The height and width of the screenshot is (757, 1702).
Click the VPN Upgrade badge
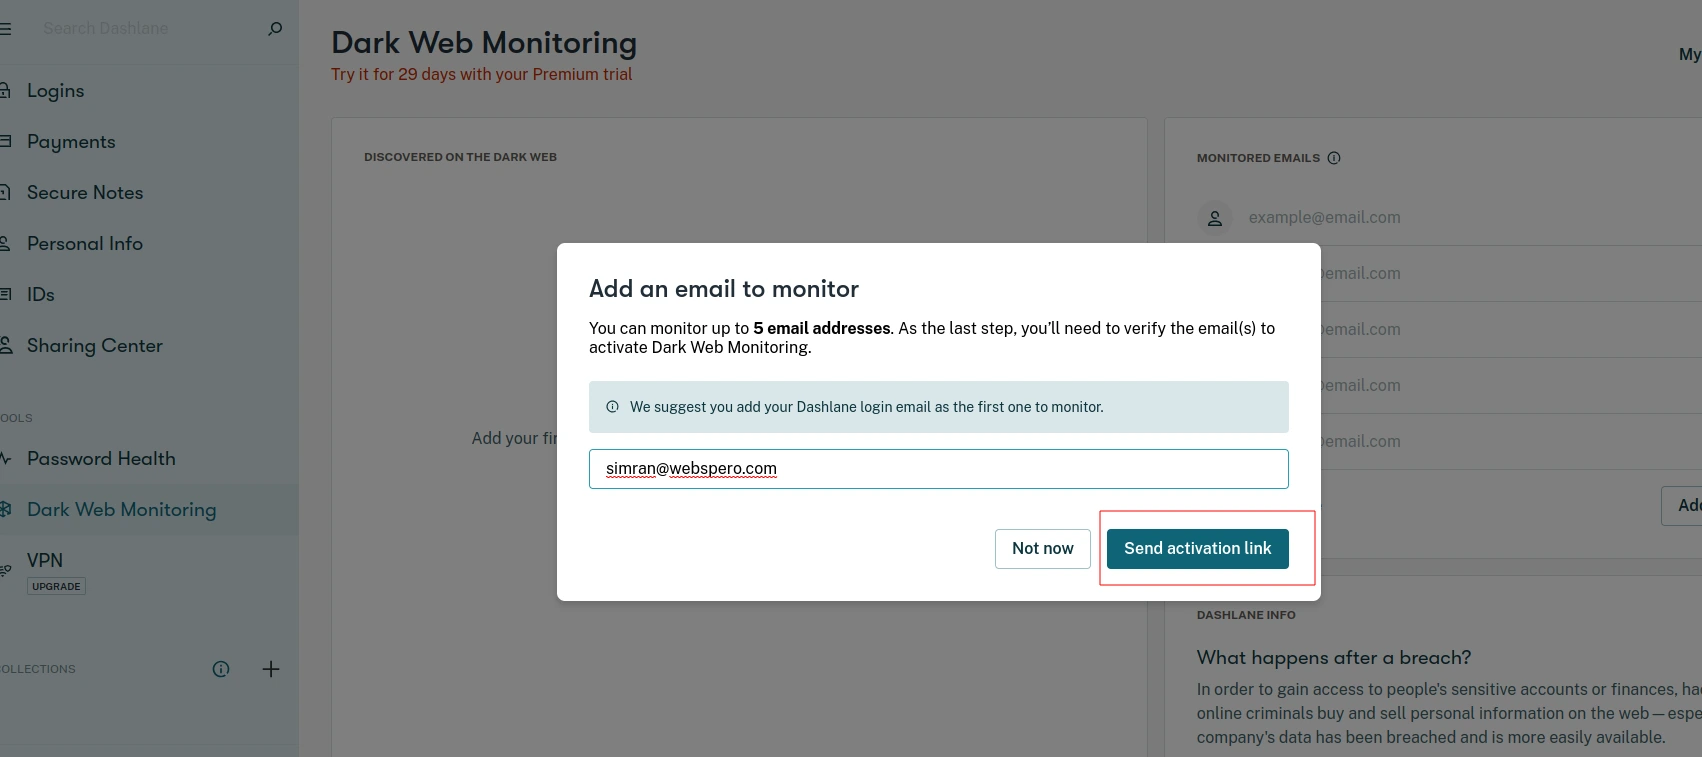[x=56, y=586]
